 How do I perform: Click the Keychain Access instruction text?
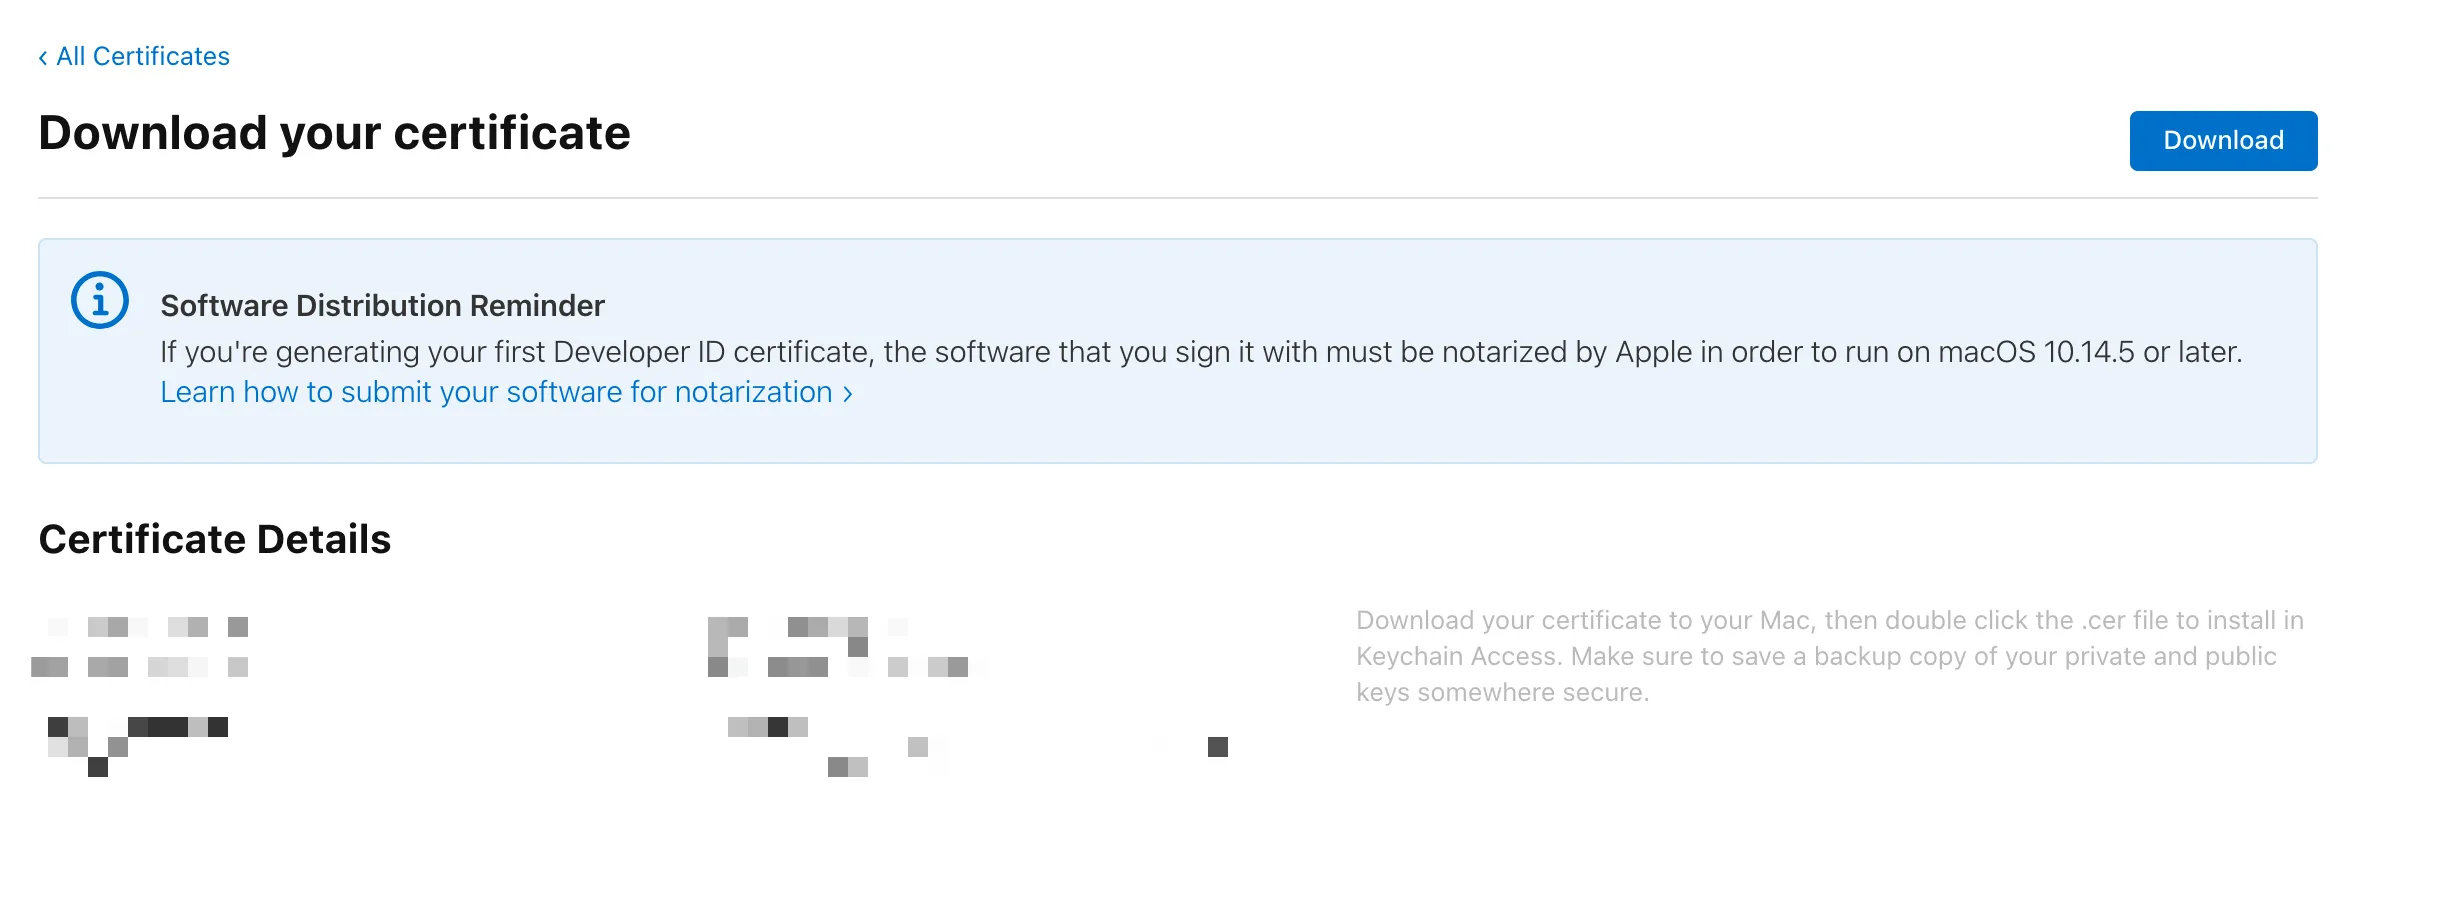tap(1828, 655)
